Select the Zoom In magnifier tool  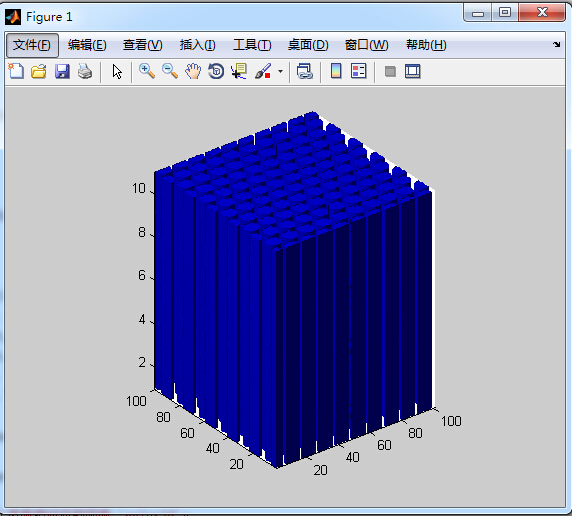(147, 71)
